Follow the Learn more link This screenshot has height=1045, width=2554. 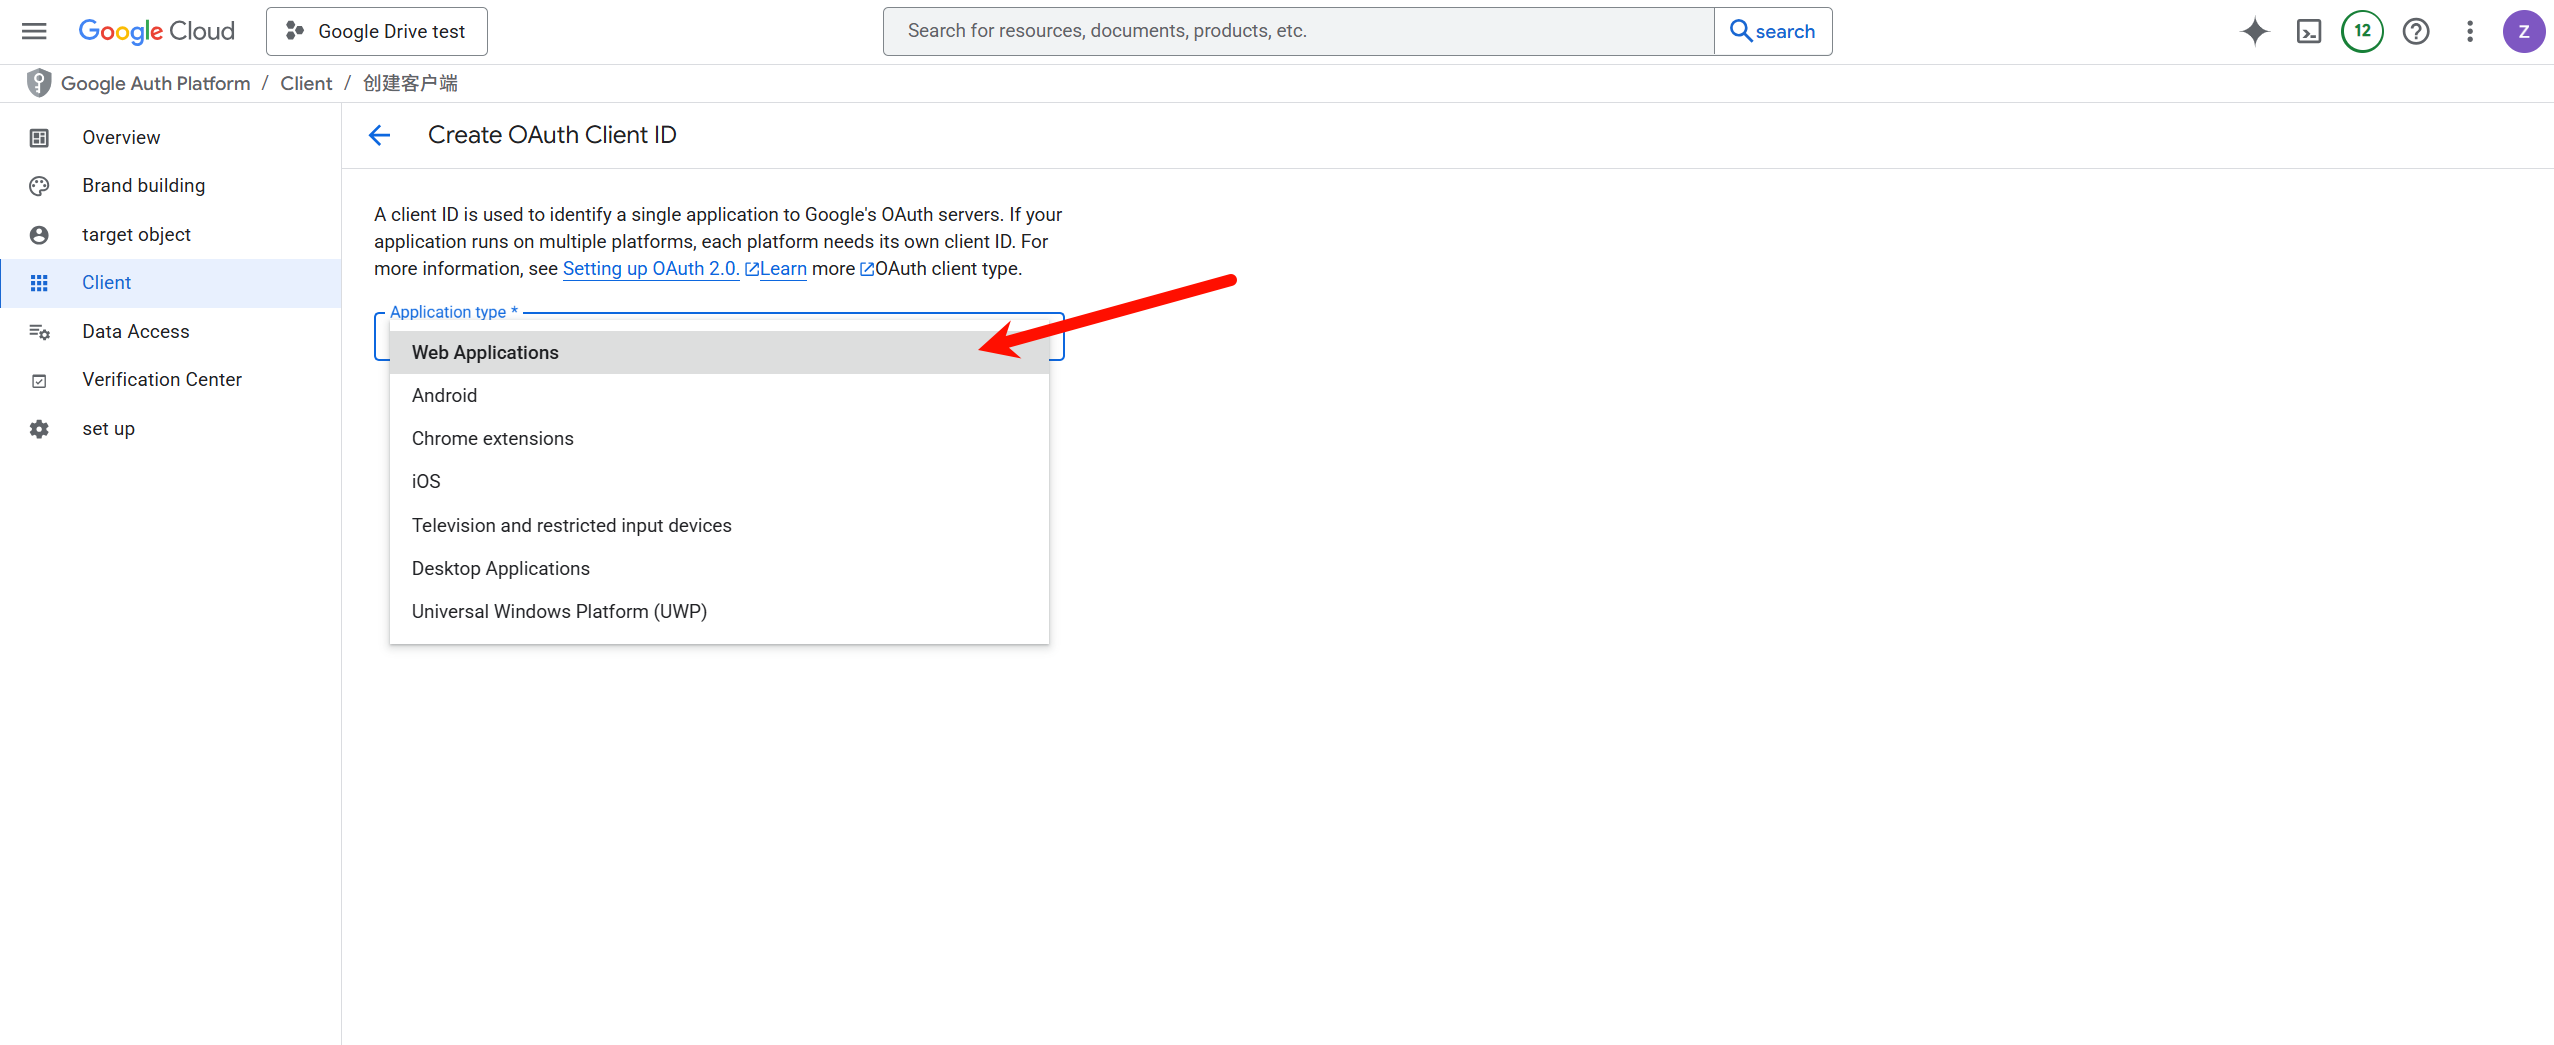pyautogui.click(x=783, y=269)
